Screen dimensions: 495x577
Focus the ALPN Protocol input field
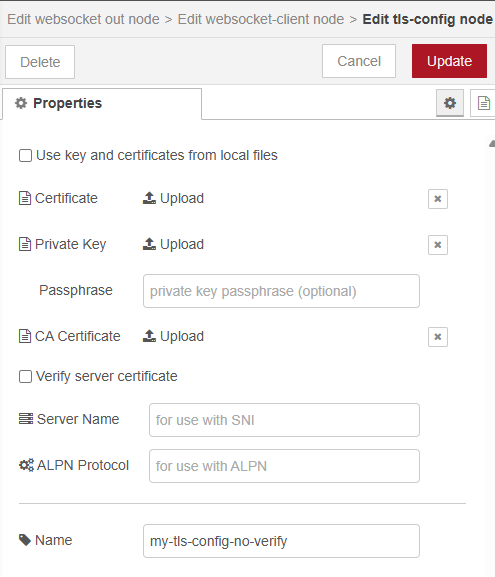tap(284, 466)
